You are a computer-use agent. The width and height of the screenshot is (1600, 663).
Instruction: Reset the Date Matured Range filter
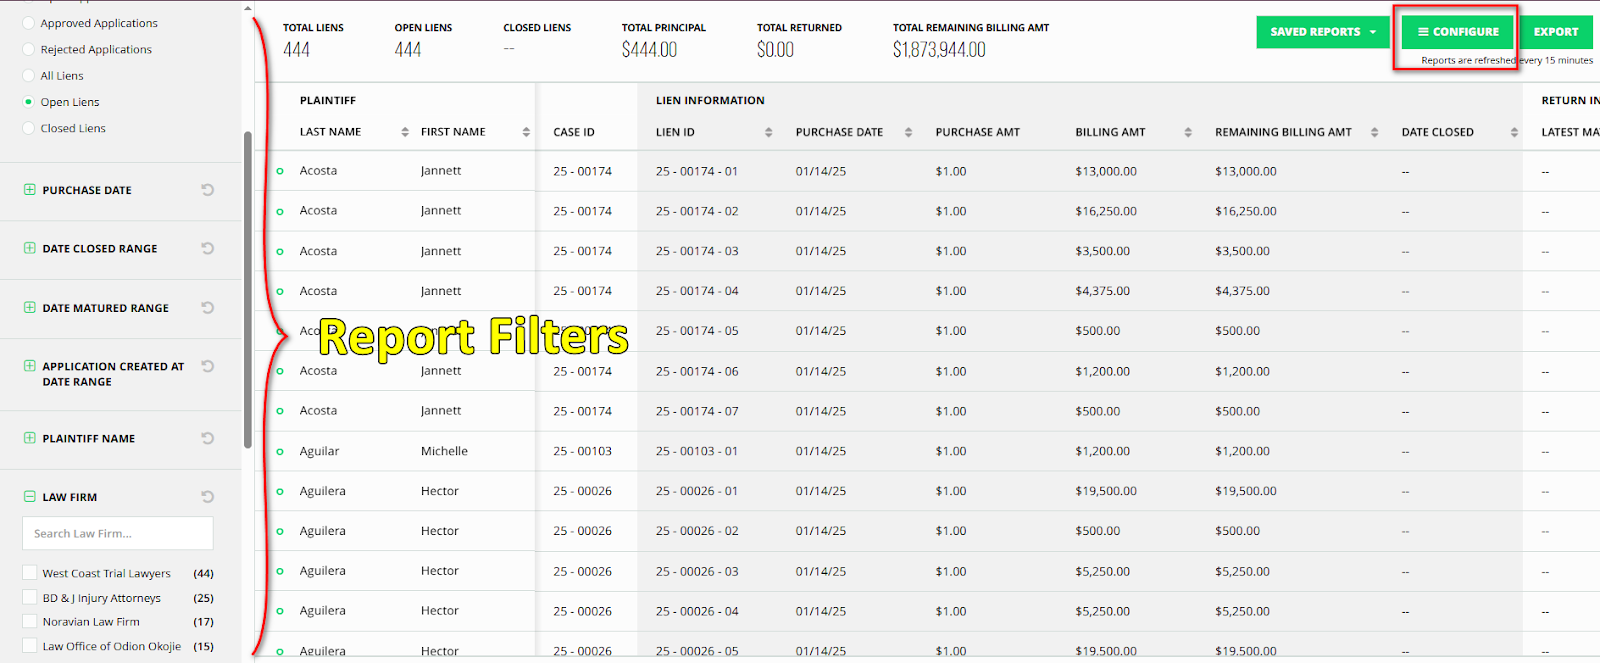click(208, 308)
